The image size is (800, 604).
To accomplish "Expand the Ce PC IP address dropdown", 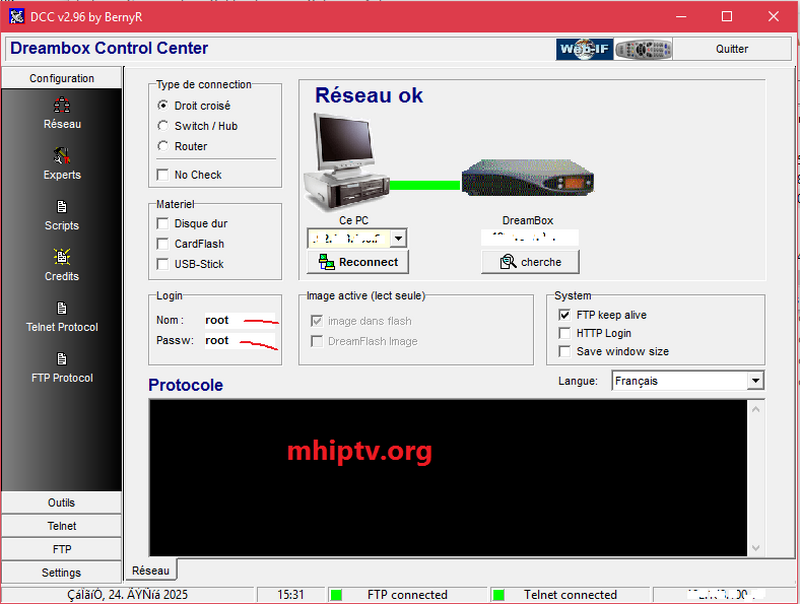I will pyautogui.click(x=398, y=238).
